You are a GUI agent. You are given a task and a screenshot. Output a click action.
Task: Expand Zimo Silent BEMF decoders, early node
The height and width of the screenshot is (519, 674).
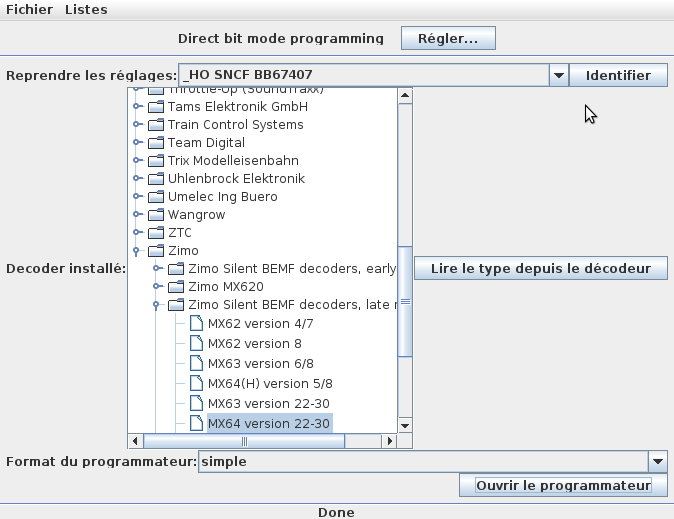coord(157,268)
